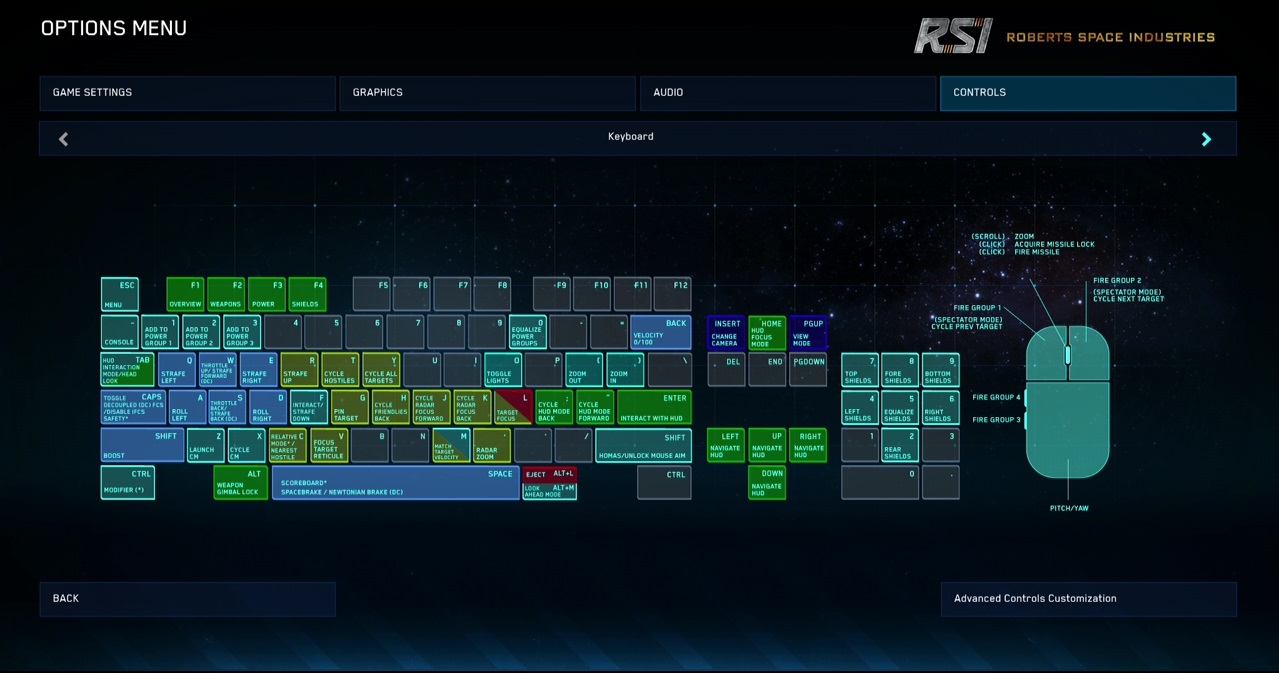Go to previous input device arrow
The image size is (1279, 673).
63,139
